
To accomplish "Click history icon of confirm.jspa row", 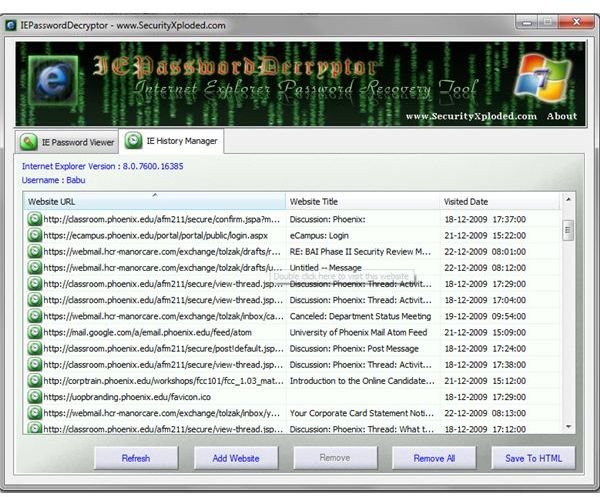I will 34,219.
